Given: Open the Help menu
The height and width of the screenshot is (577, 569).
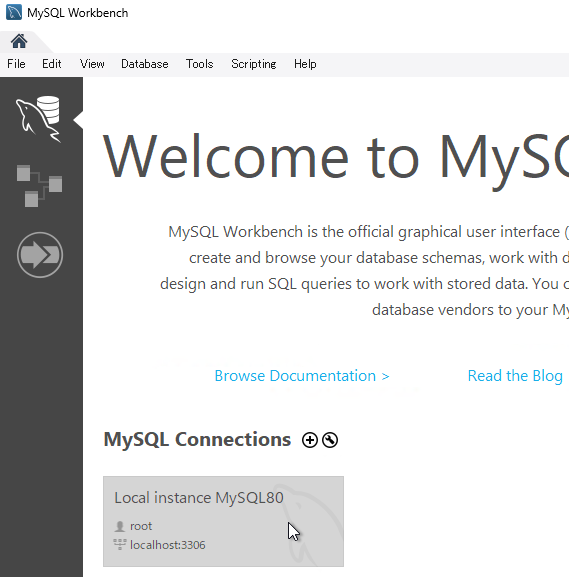Looking at the screenshot, I should coord(305,64).
